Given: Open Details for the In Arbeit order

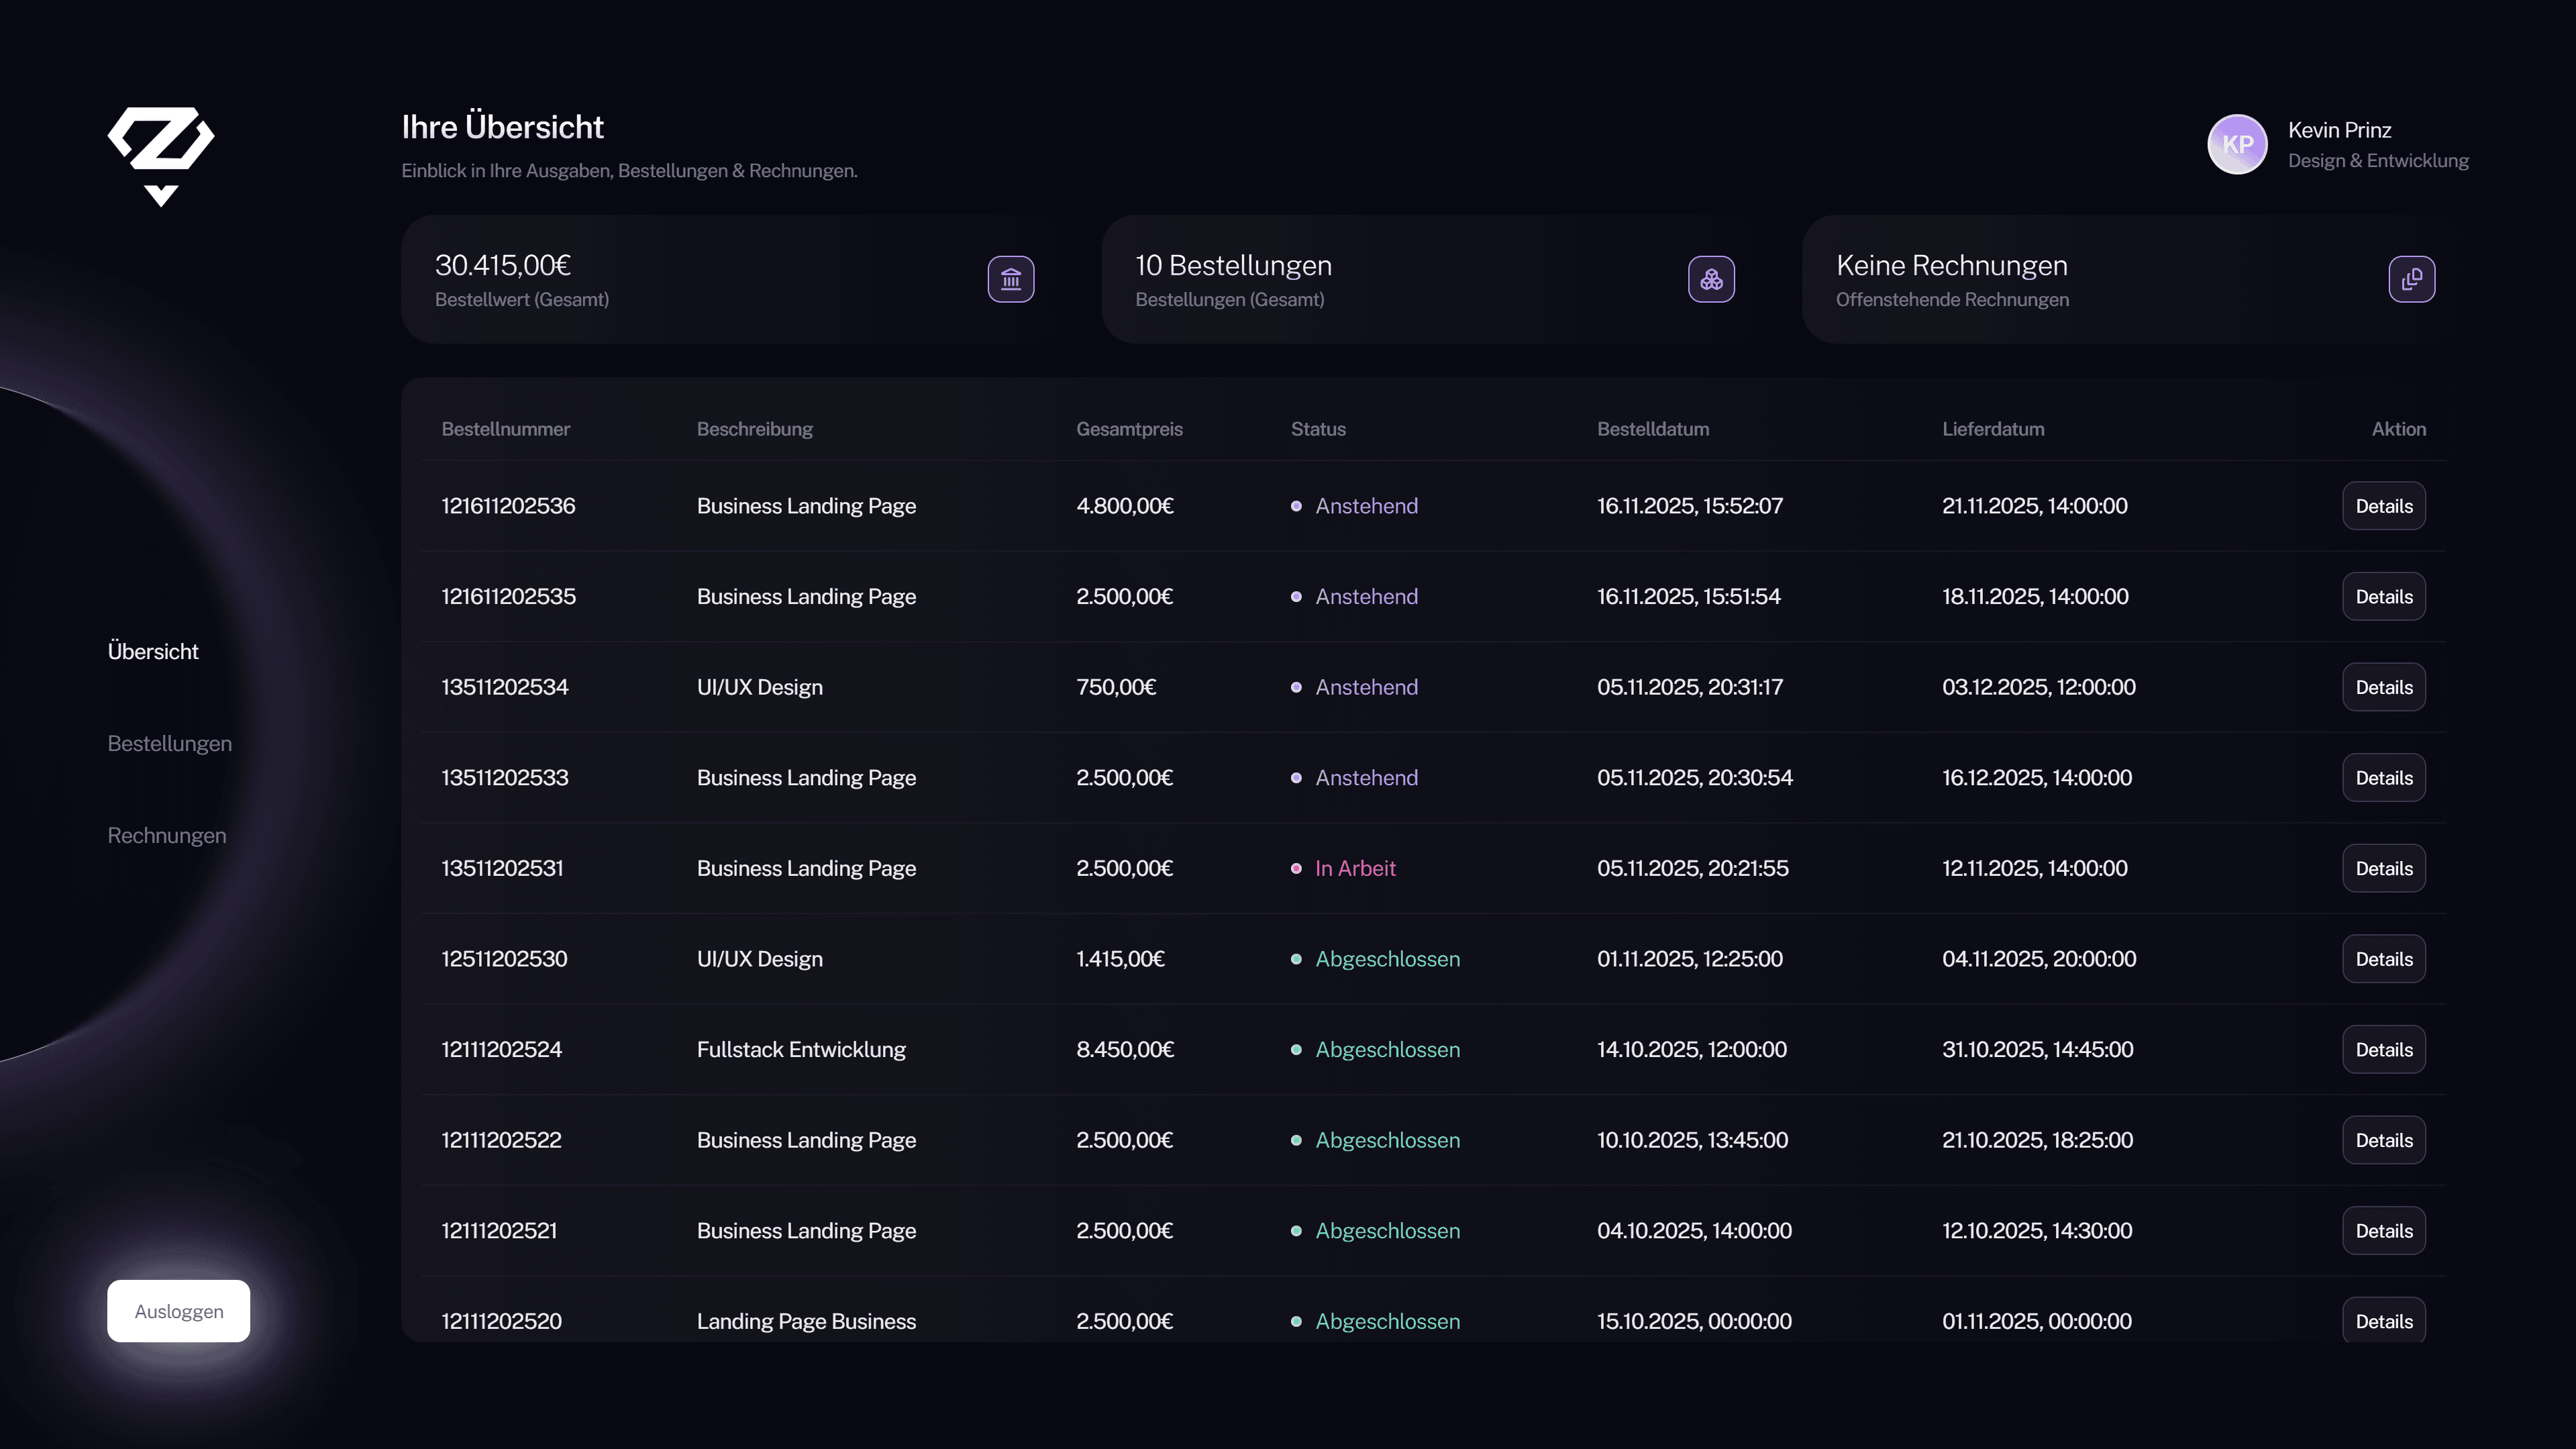Looking at the screenshot, I should point(2383,868).
